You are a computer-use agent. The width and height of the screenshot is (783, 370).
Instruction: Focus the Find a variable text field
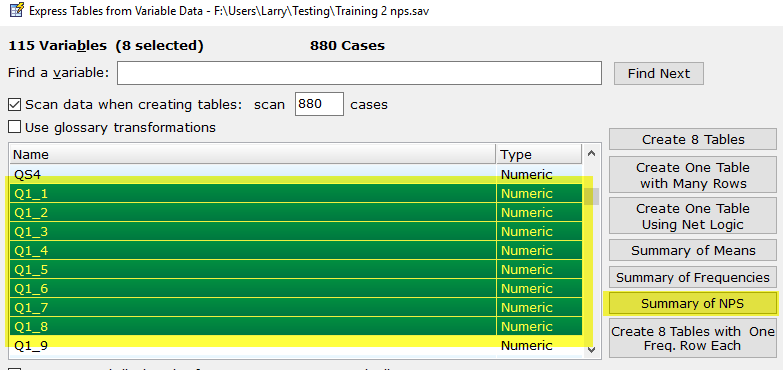pyautogui.click(x=359, y=73)
